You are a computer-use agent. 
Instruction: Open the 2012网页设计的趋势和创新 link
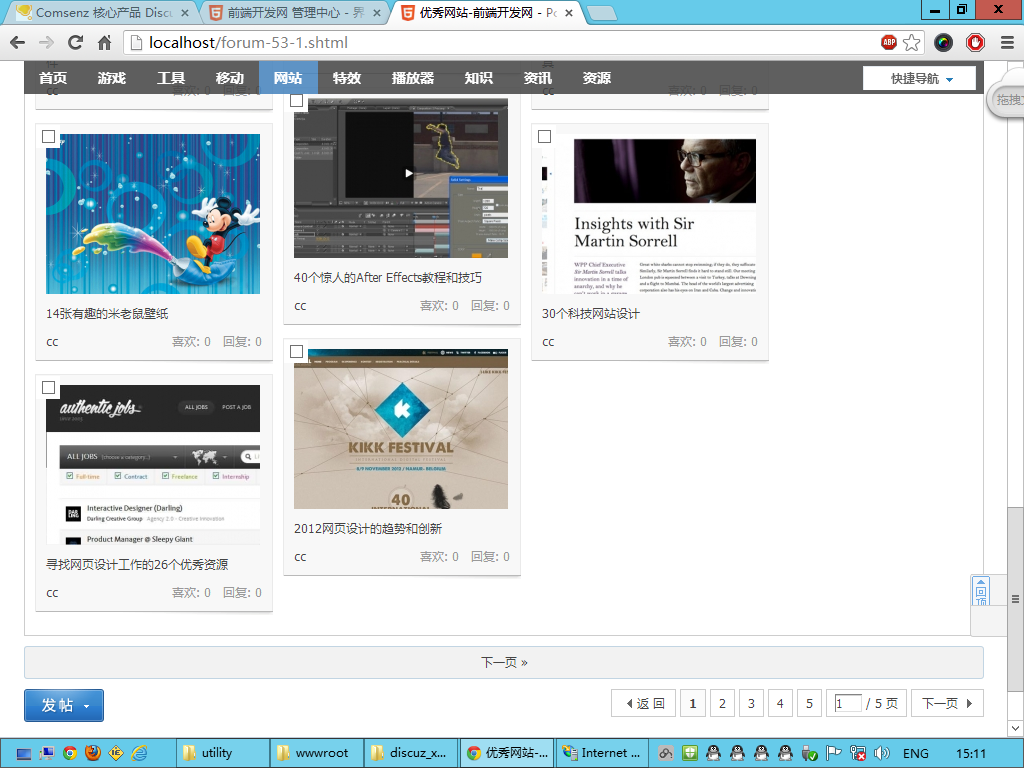coord(368,528)
